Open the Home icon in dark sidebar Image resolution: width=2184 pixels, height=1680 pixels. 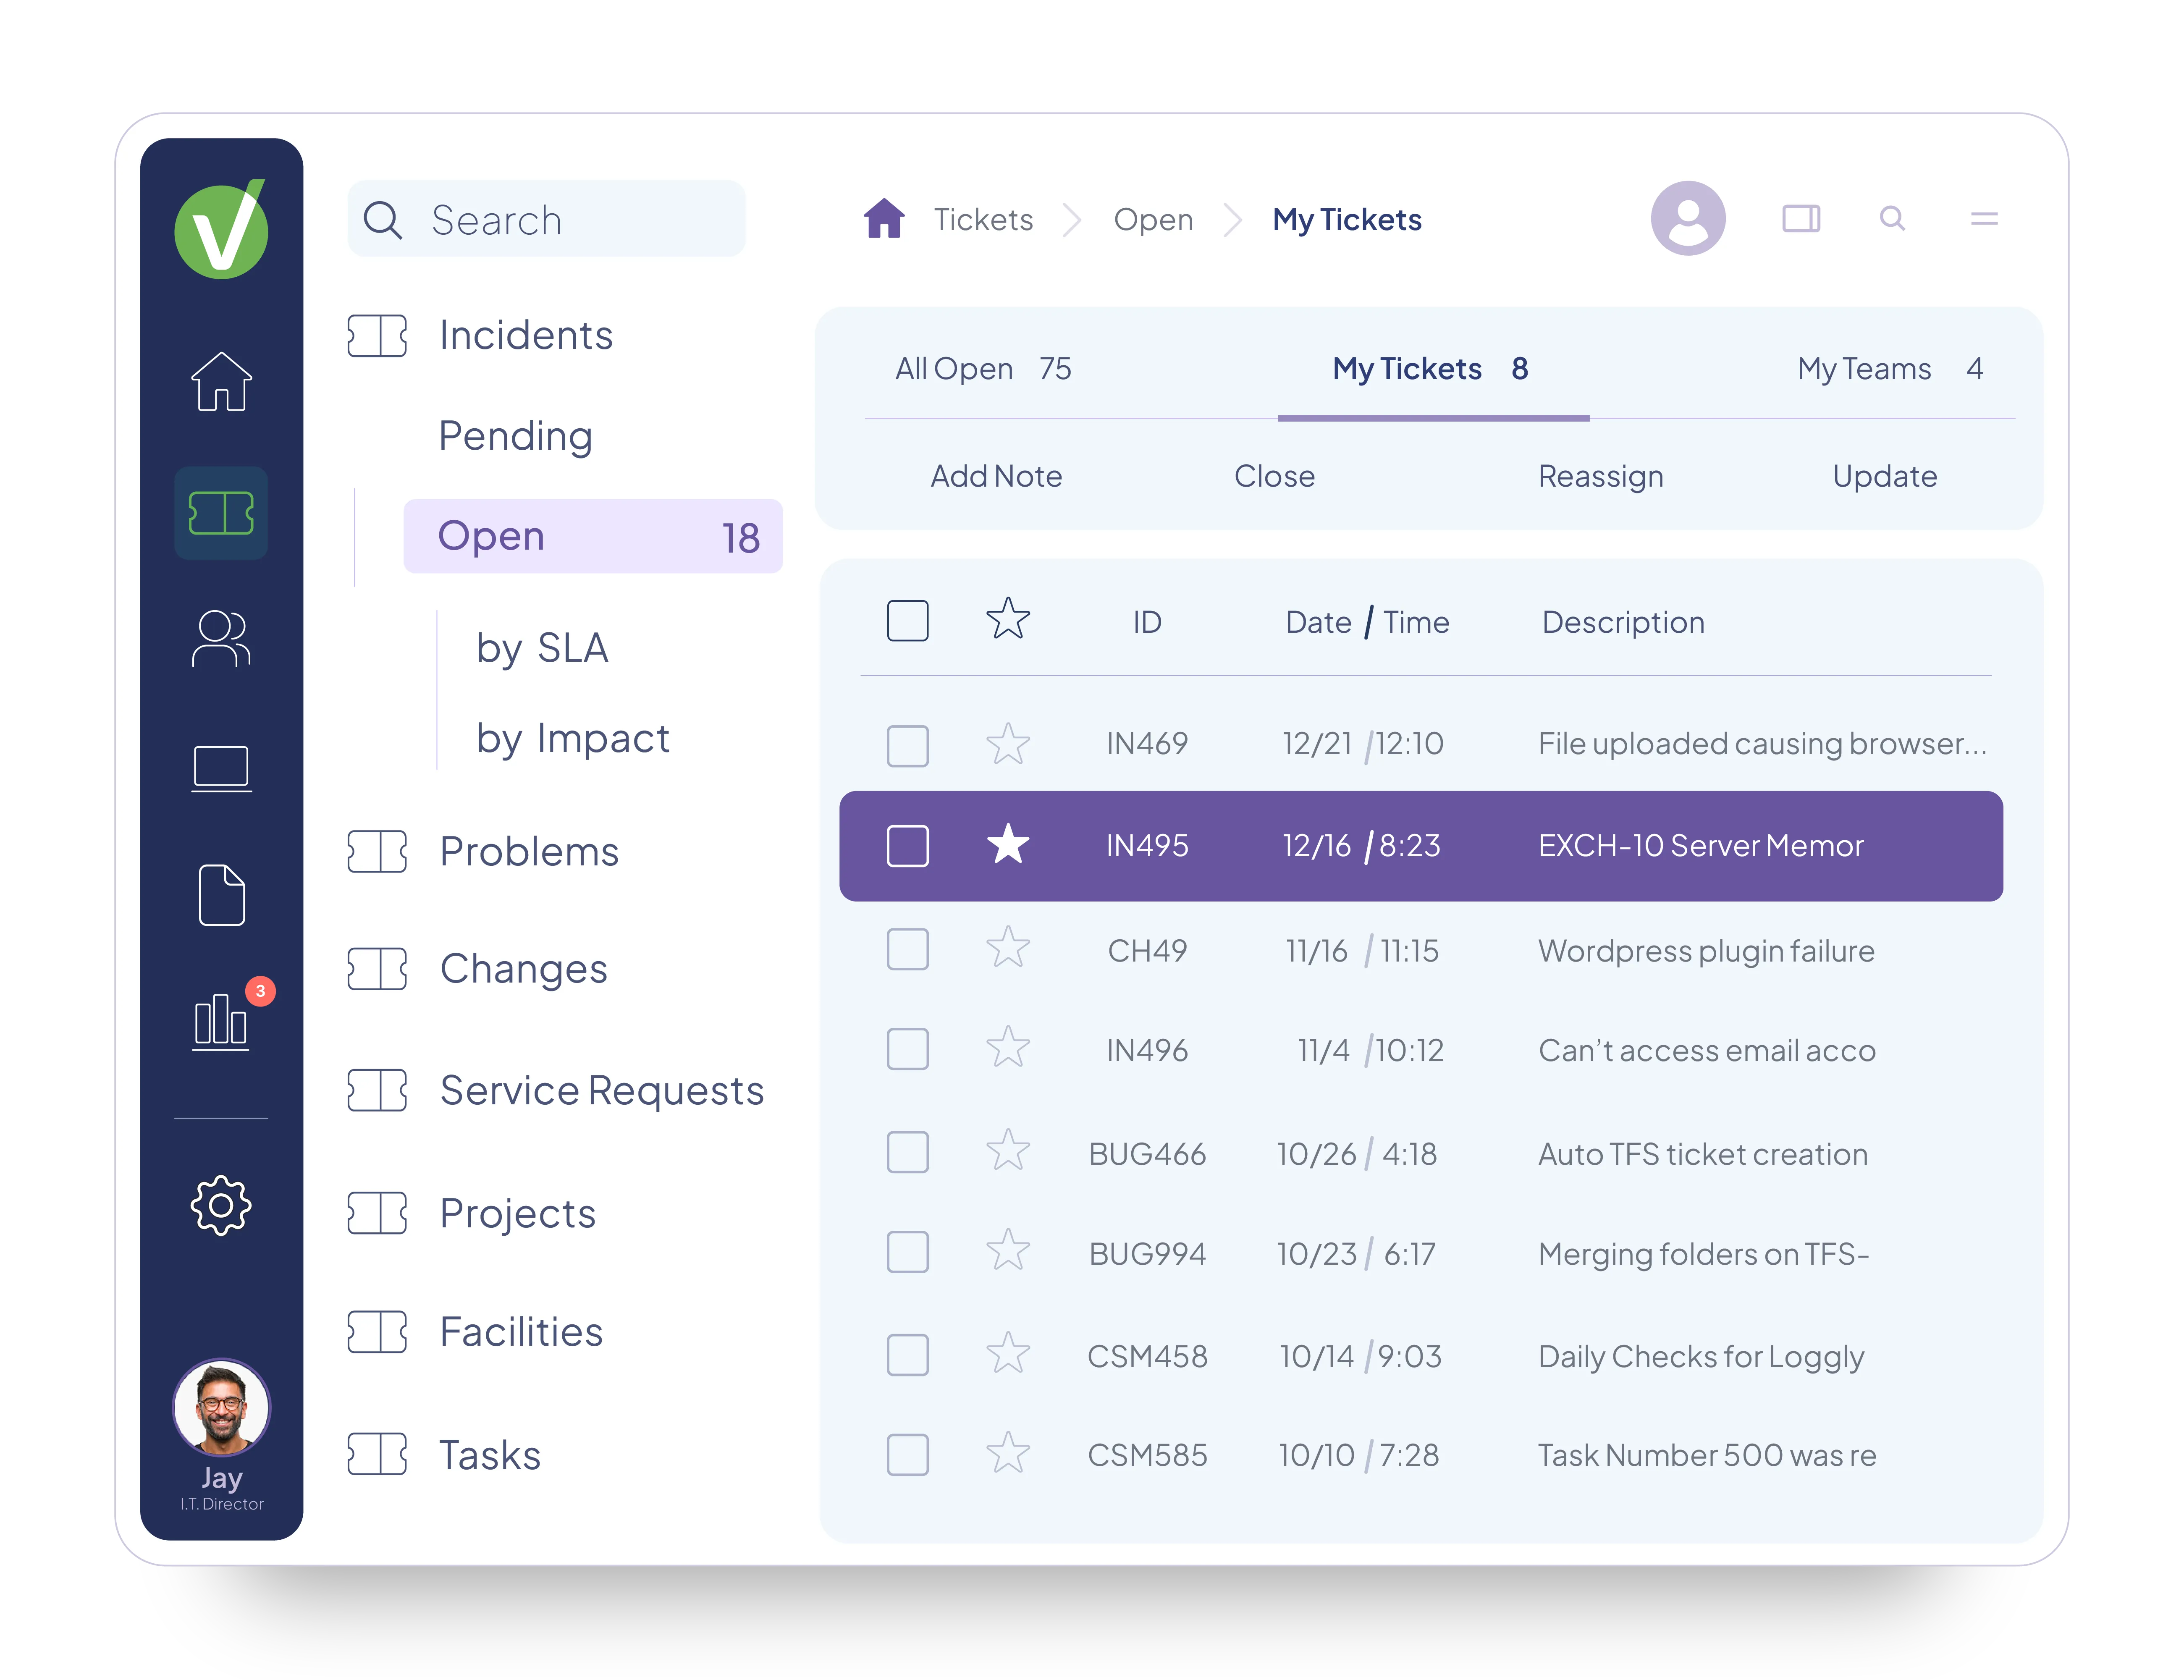pyautogui.click(x=221, y=381)
